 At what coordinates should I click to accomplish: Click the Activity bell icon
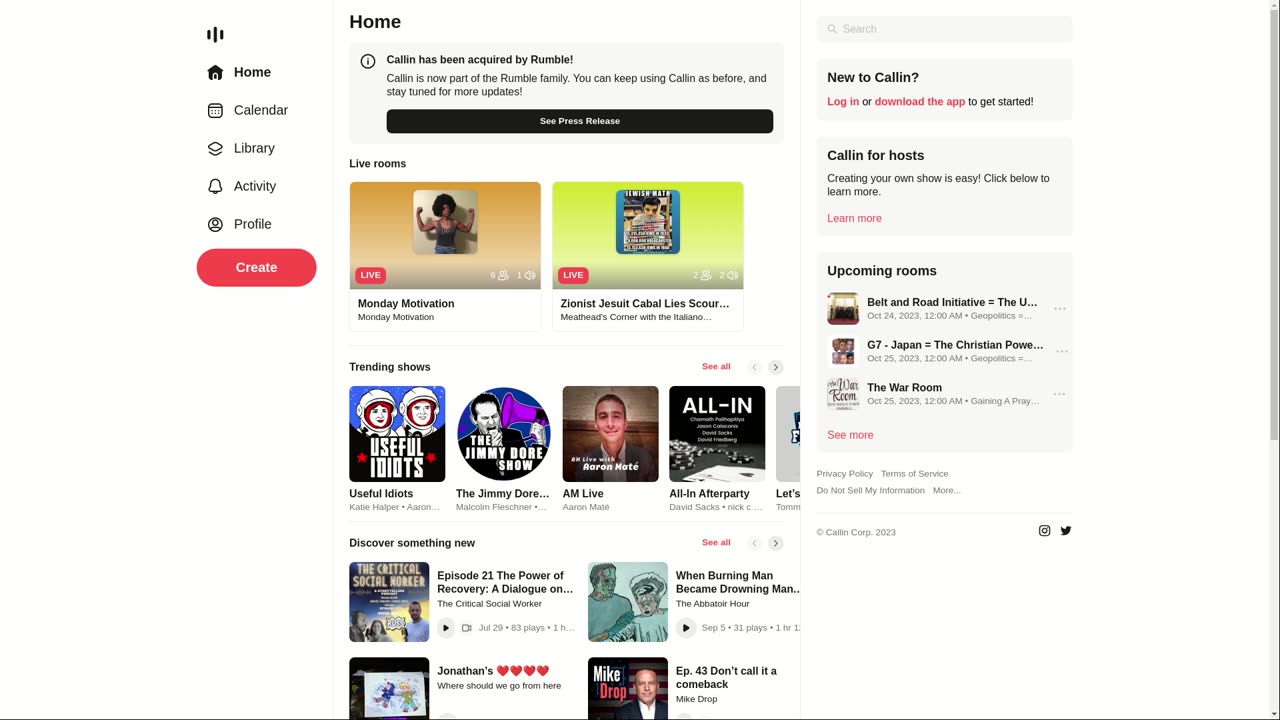tap(215, 186)
